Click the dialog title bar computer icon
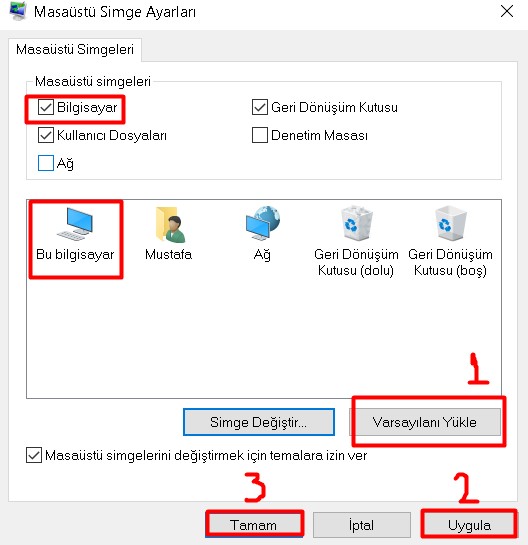The image size is (528, 545). (x=18, y=11)
